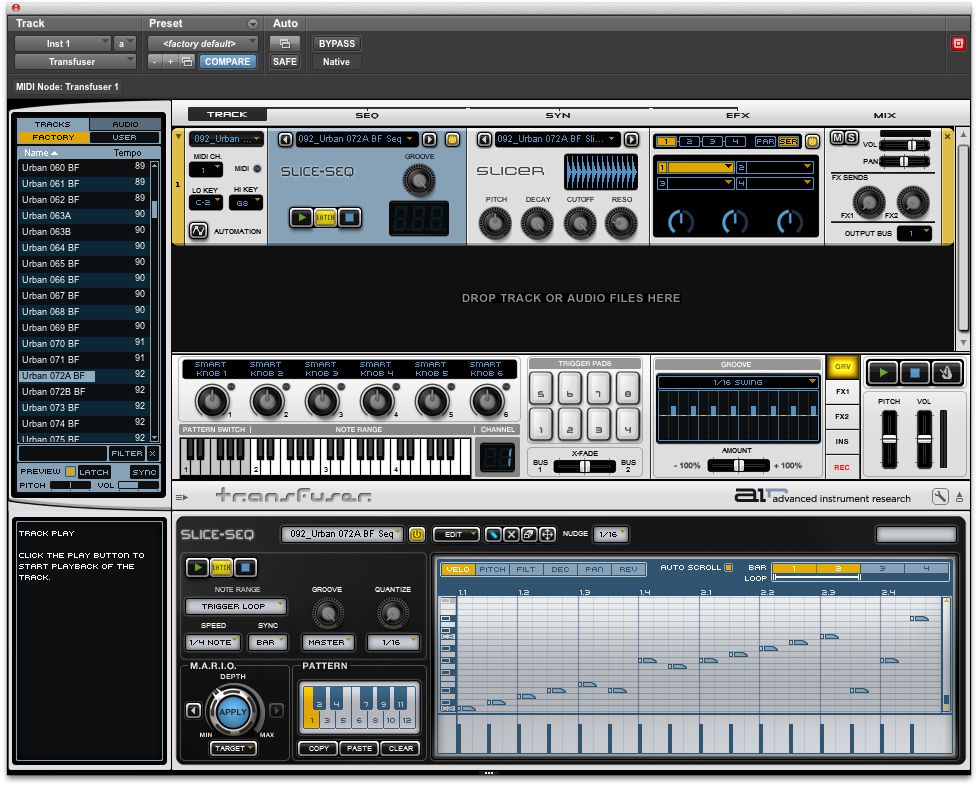Toggle LATCH in the track SLICE-SEQ module
978x786 pixels.
[326, 217]
